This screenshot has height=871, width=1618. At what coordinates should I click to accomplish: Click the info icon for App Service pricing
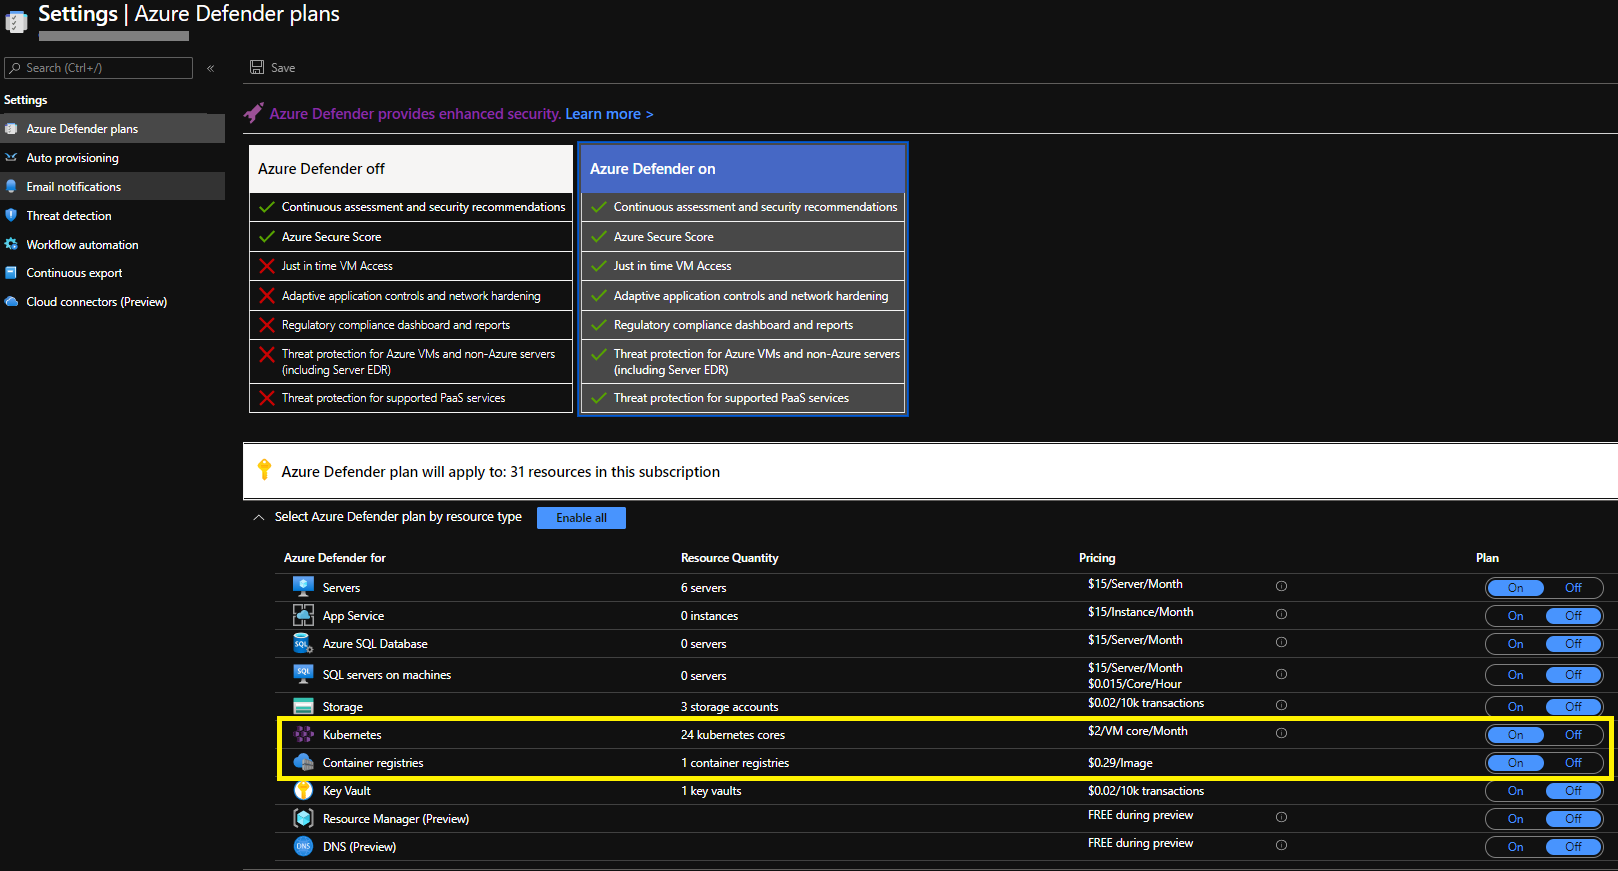tap(1281, 614)
